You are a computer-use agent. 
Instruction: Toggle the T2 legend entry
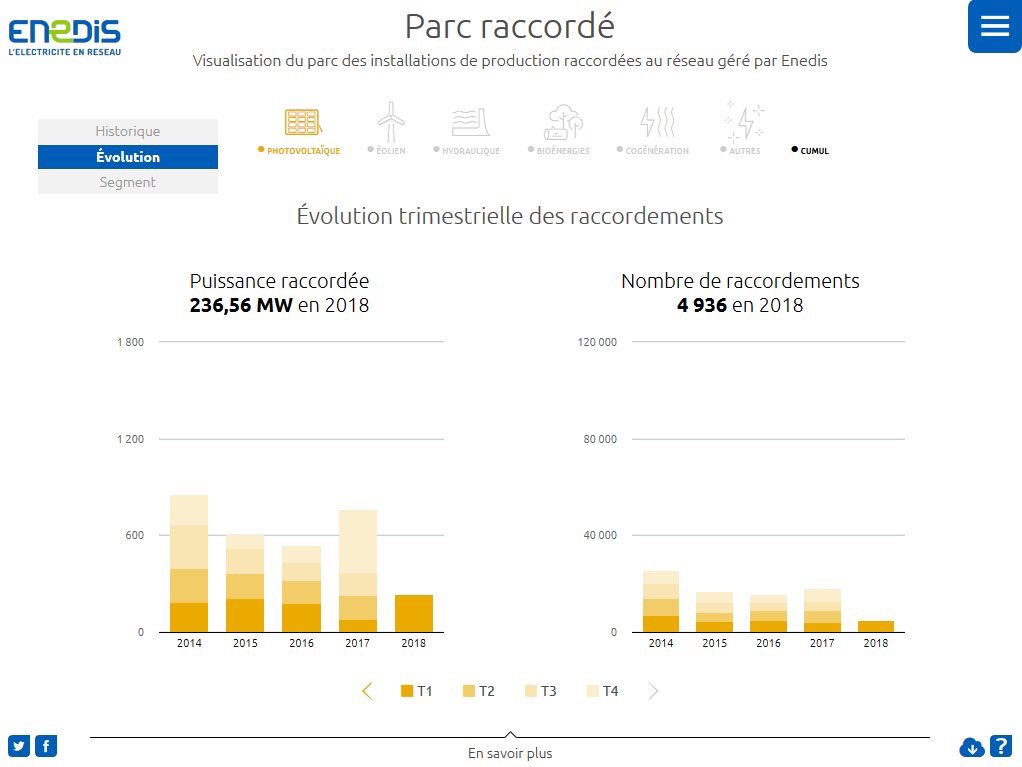(x=478, y=691)
